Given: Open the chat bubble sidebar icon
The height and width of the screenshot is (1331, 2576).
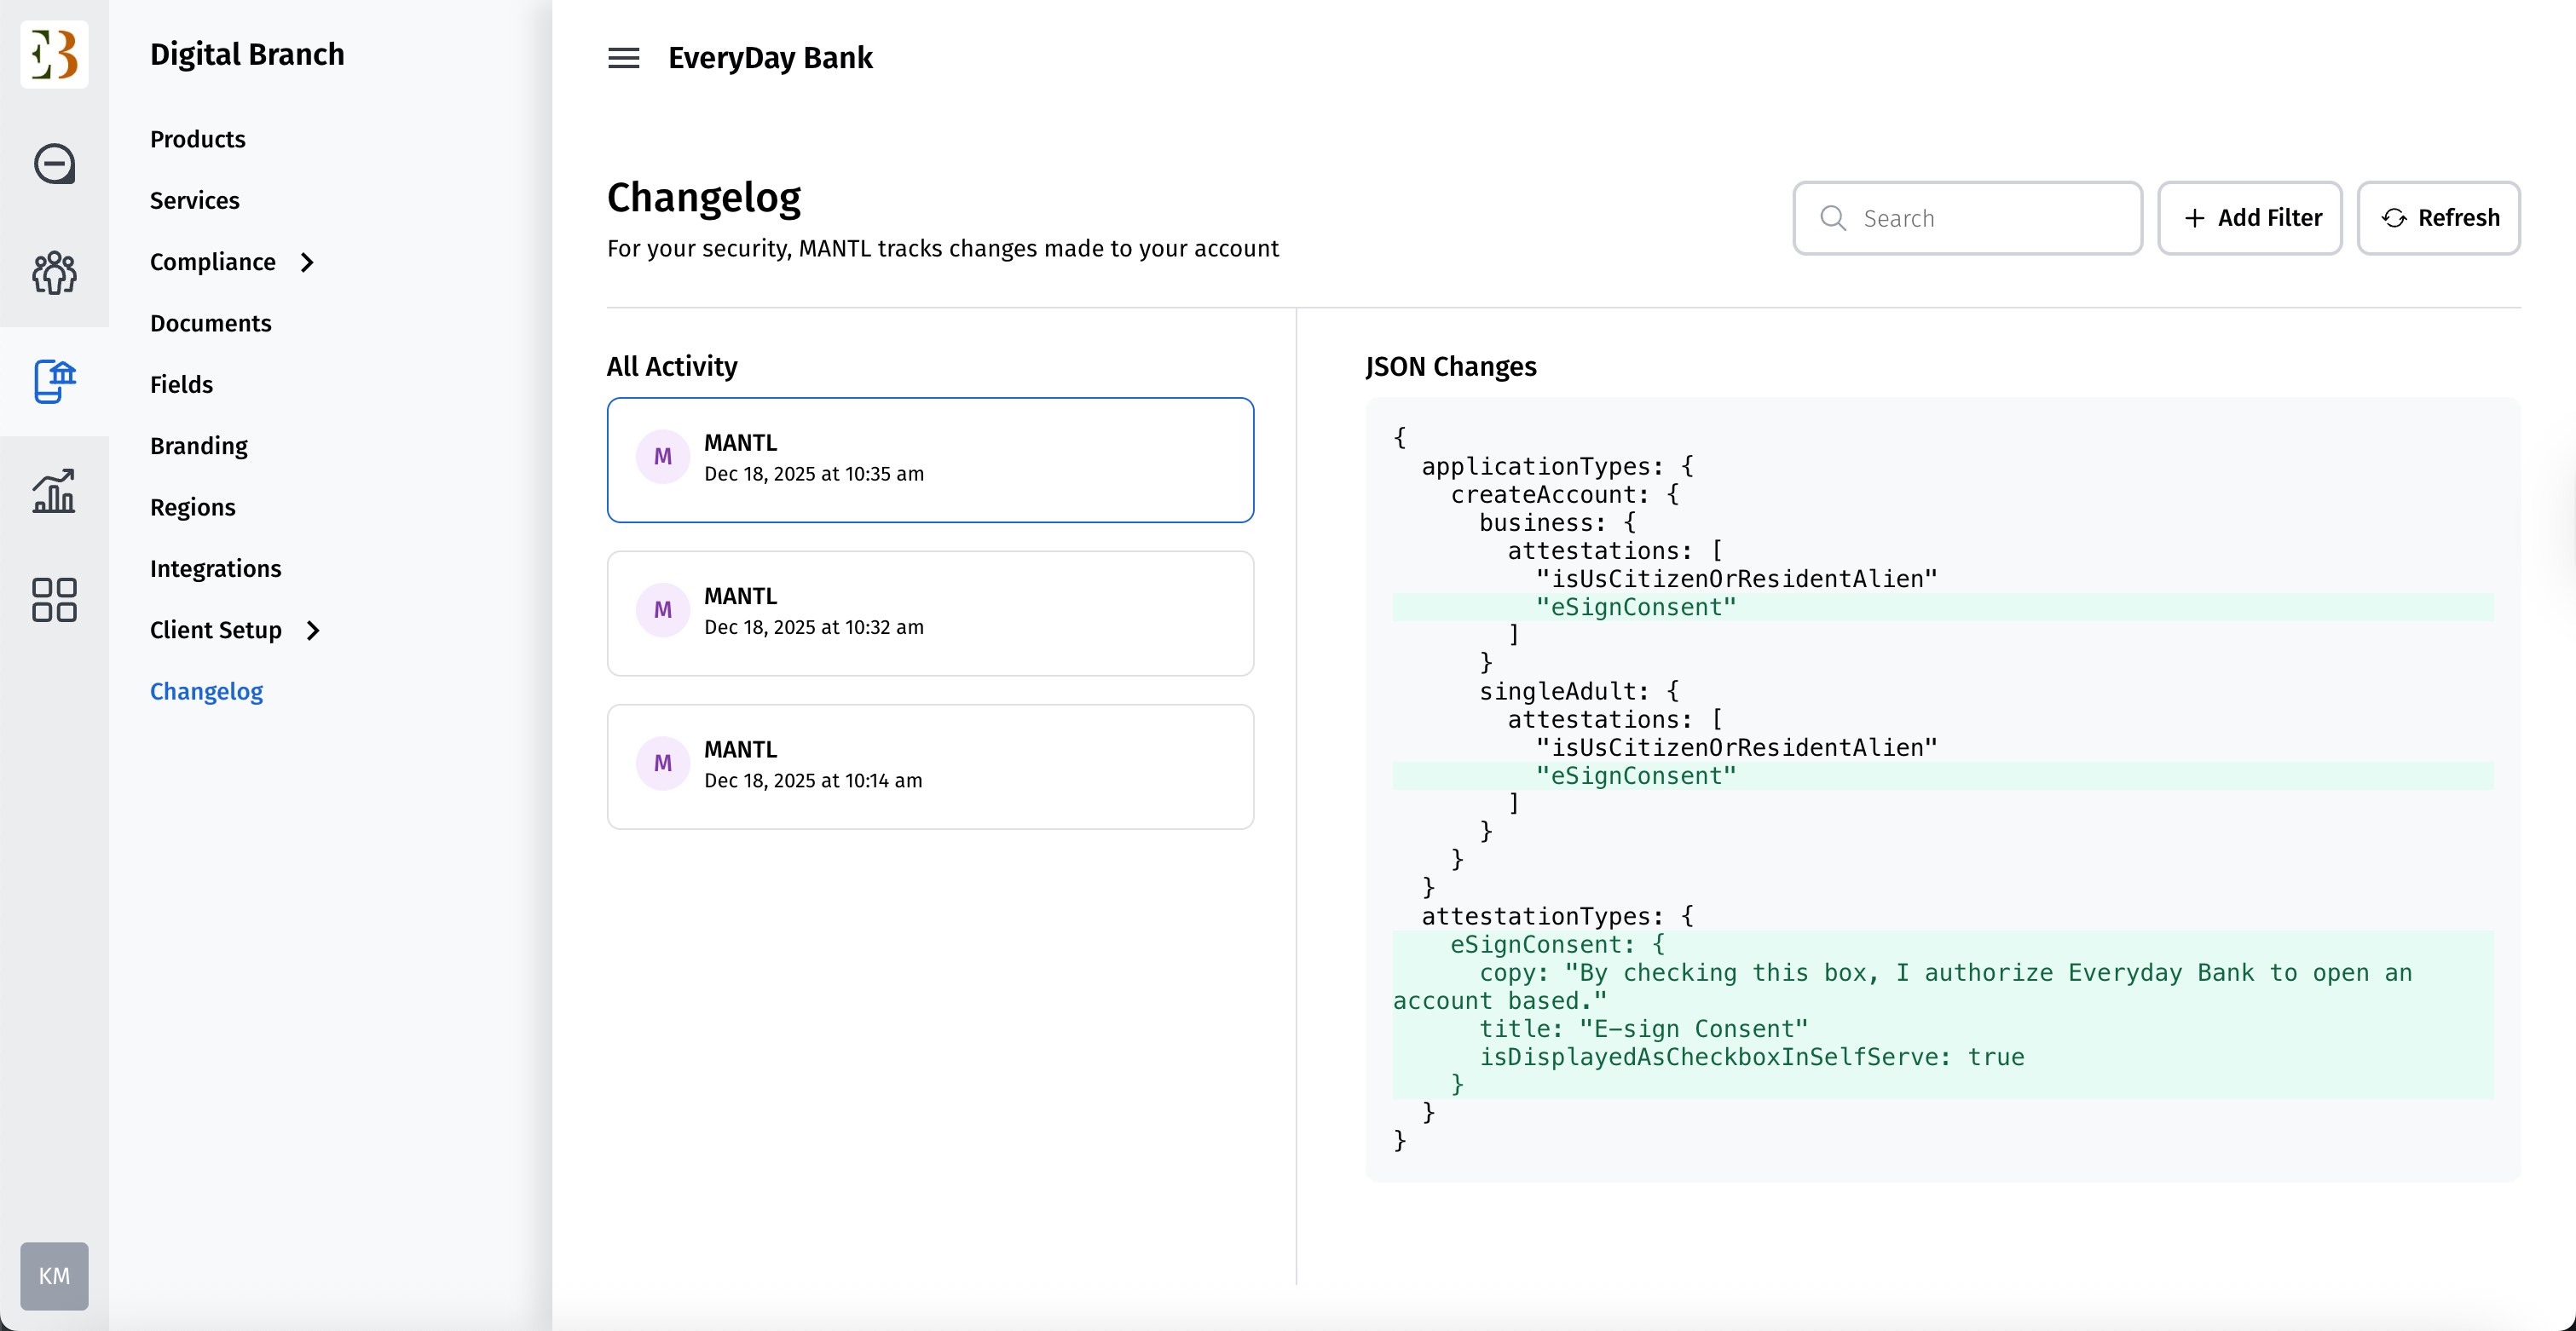Looking at the screenshot, I should (54, 164).
